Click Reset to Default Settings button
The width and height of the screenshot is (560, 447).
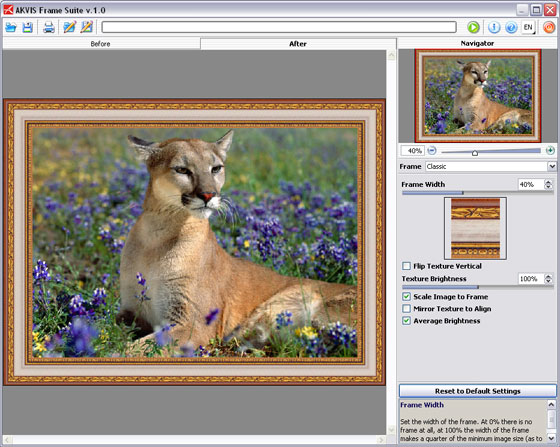pyautogui.click(x=478, y=391)
